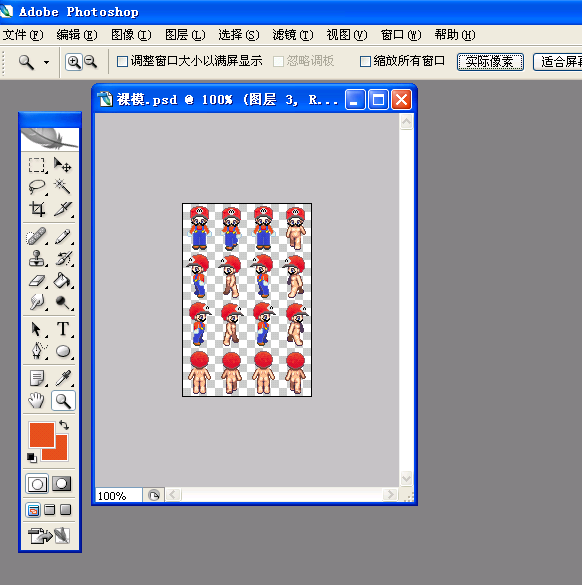The width and height of the screenshot is (582, 585).
Task: Select the Smudge tool
Action: 37,302
